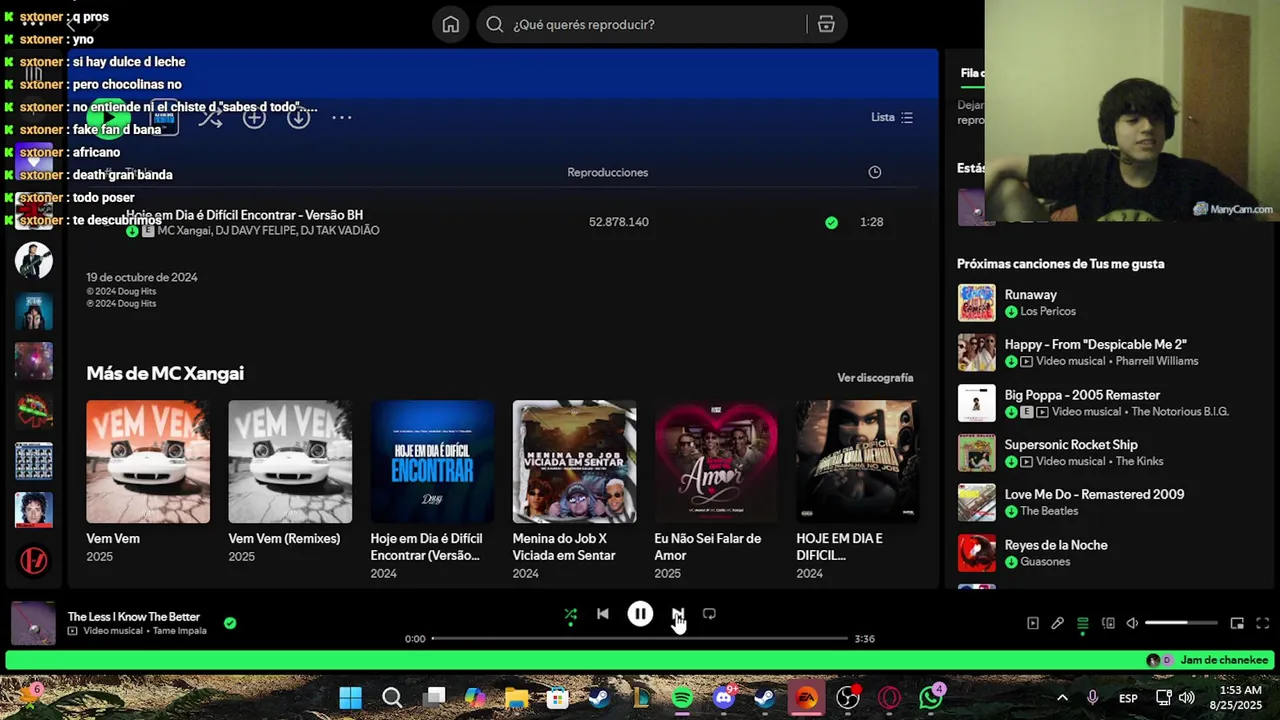Toggle repeat mode in player bar

coord(709,614)
